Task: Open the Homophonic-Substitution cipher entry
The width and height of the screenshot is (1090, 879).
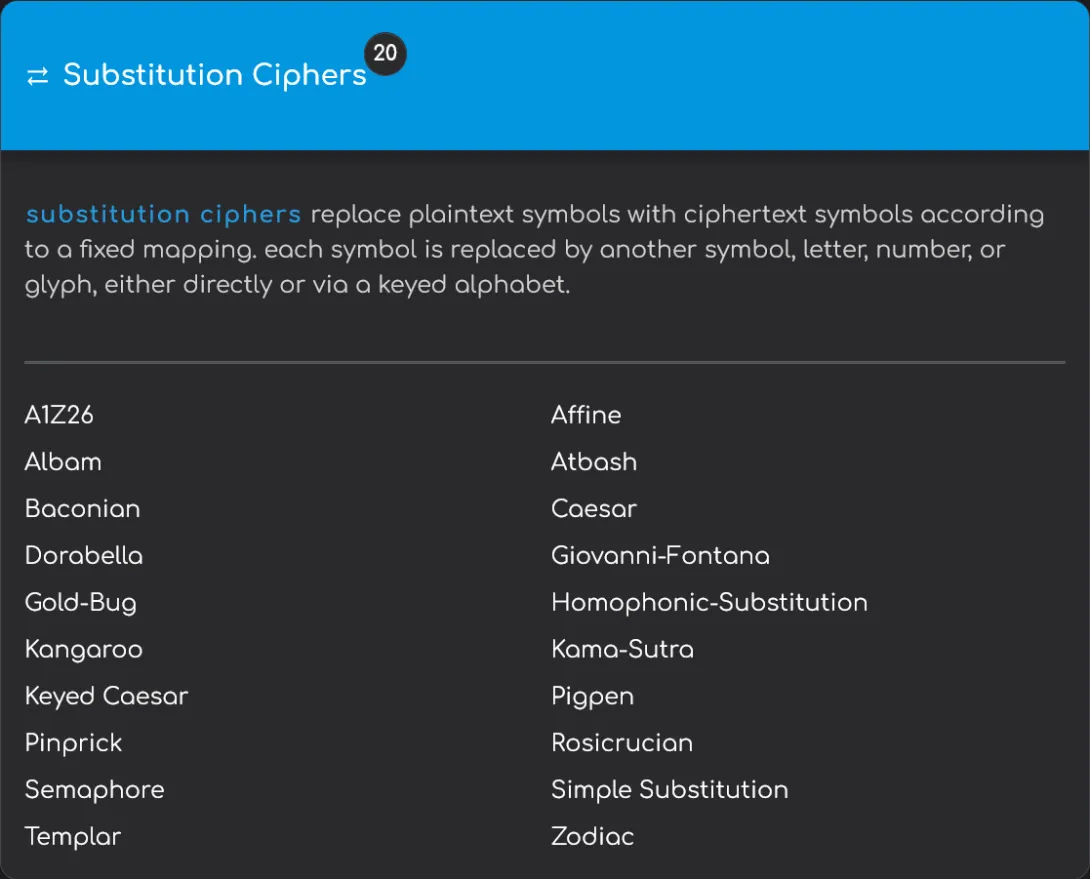Action: 709,603
